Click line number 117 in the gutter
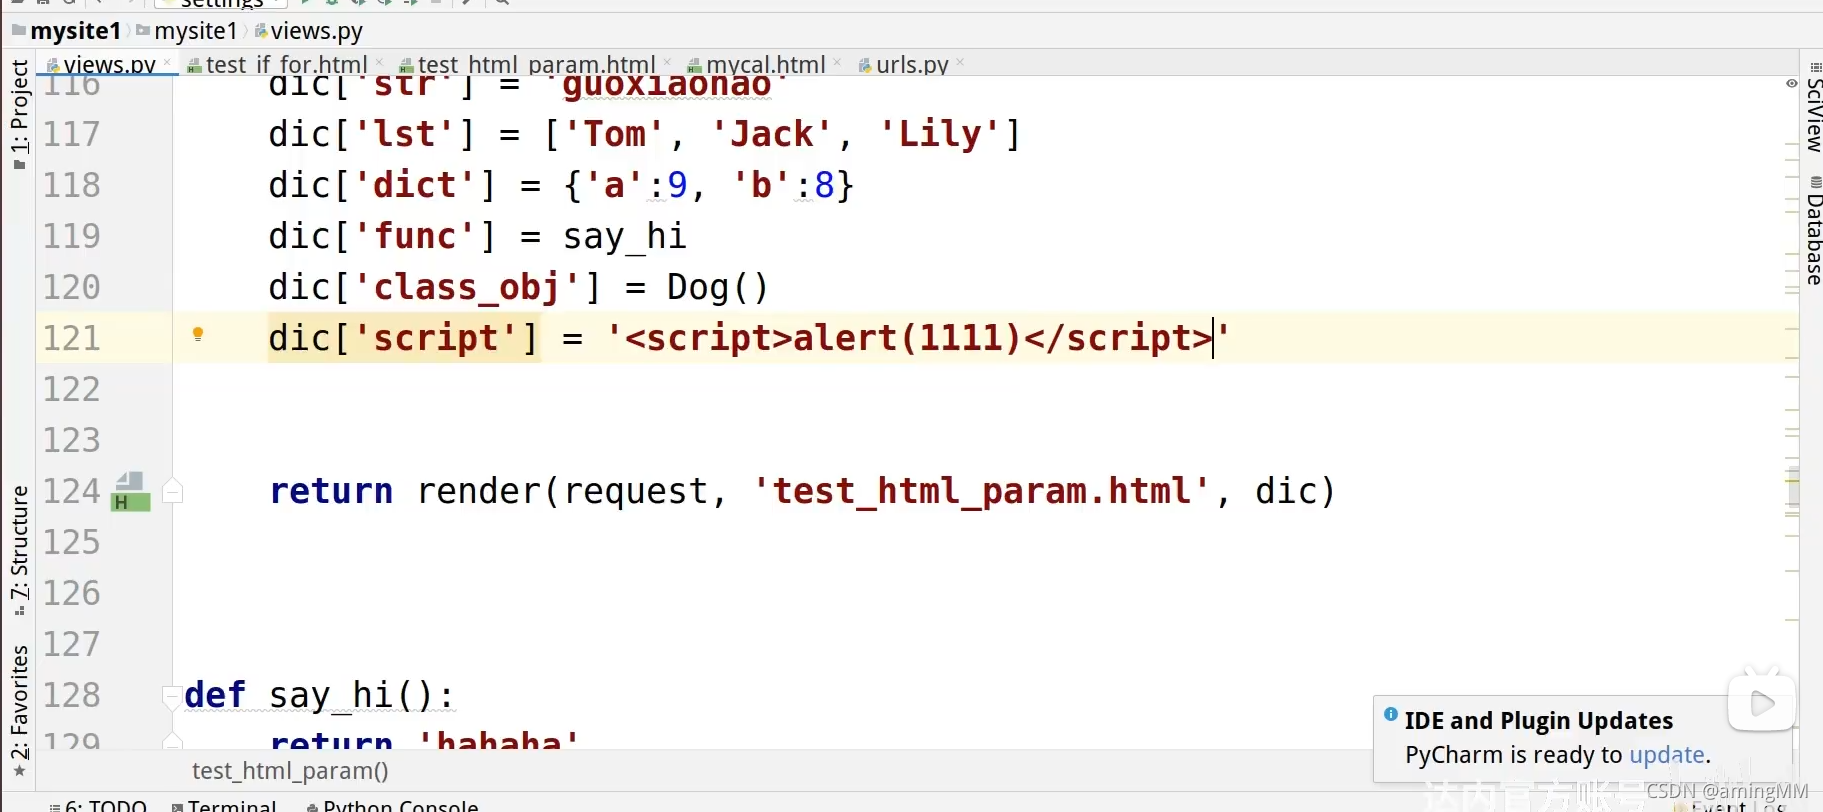 [72, 134]
